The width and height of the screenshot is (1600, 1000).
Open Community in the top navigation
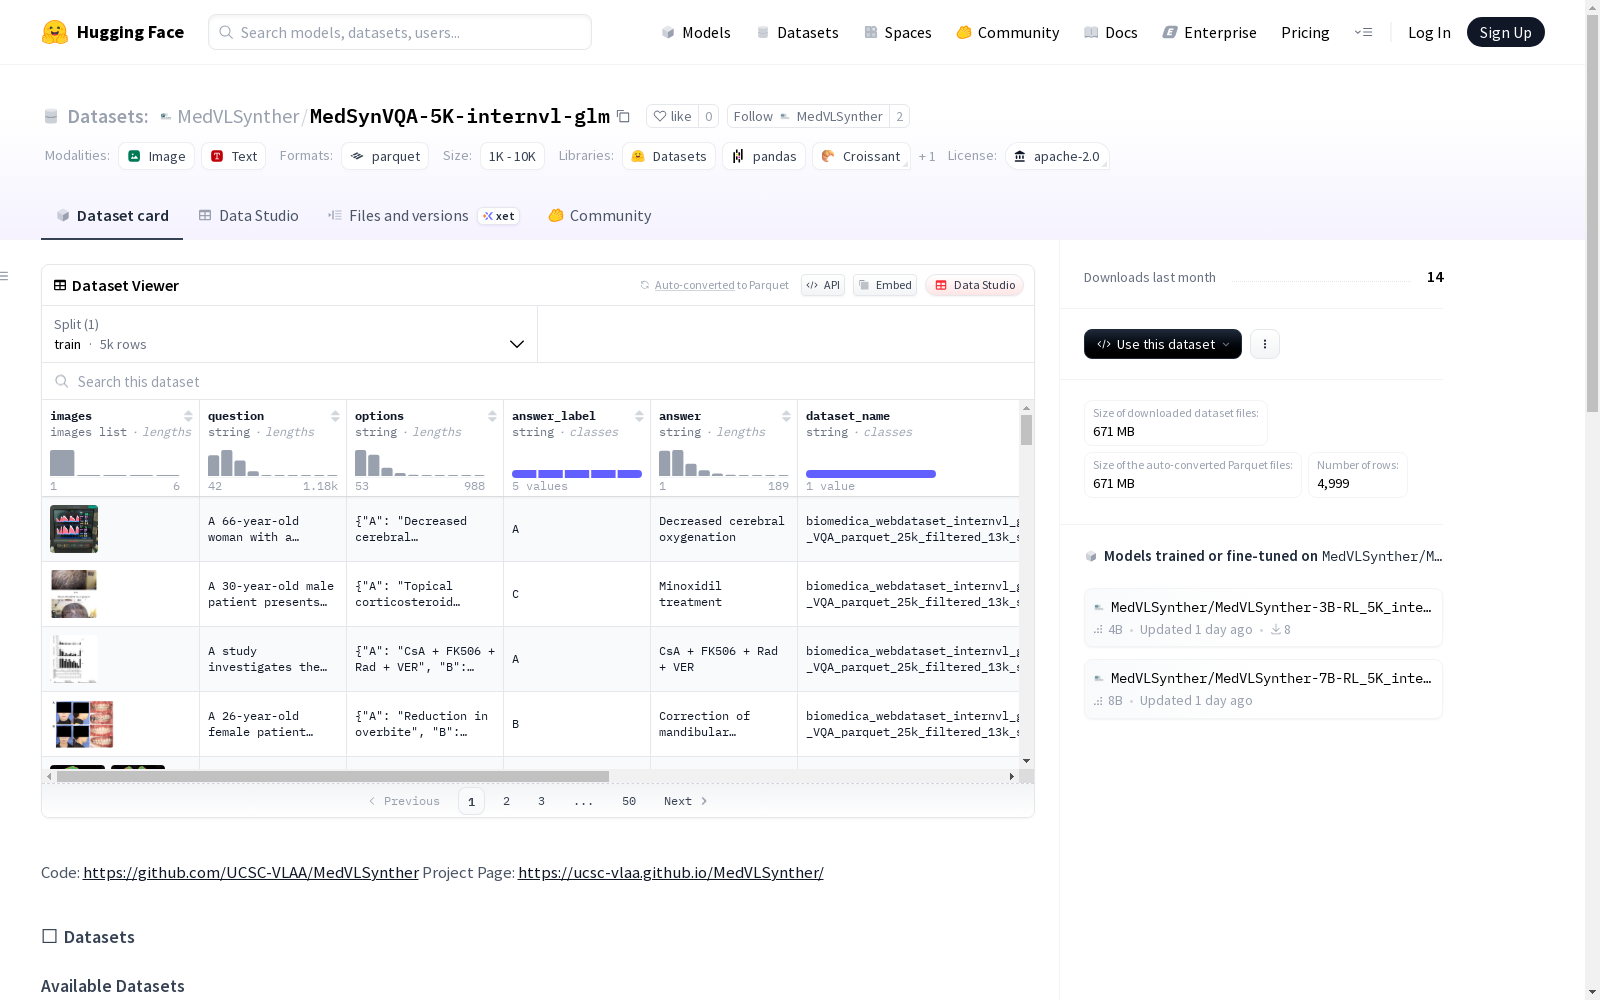click(x=1008, y=32)
